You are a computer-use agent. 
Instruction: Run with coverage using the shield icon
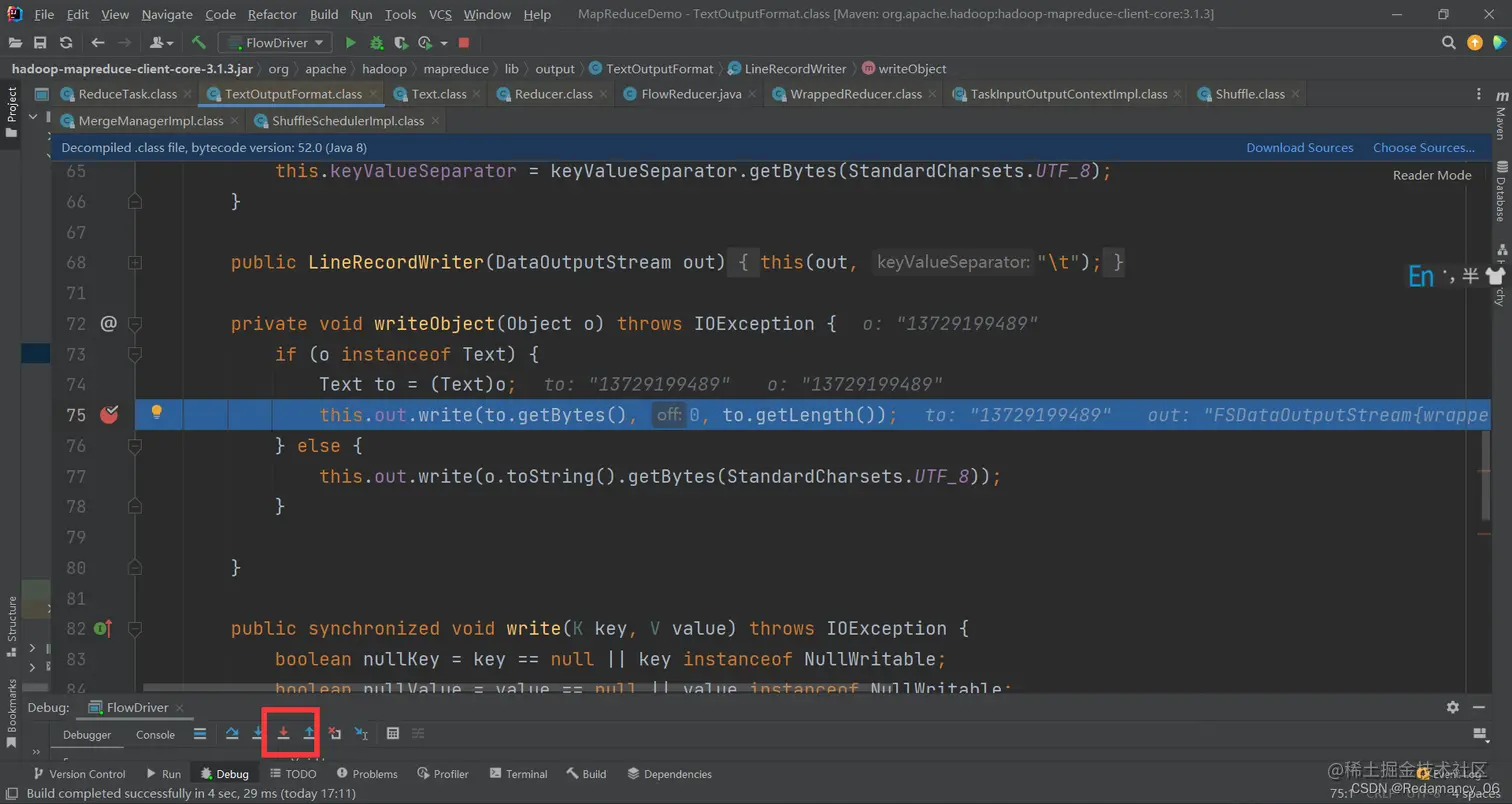click(x=400, y=43)
